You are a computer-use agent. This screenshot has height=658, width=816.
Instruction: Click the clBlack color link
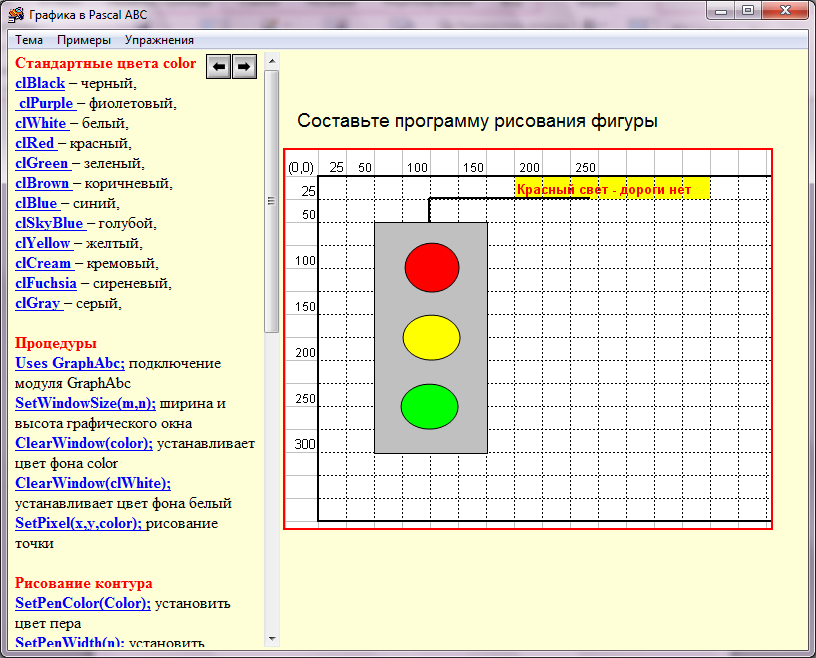pyautogui.click(x=40, y=84)
